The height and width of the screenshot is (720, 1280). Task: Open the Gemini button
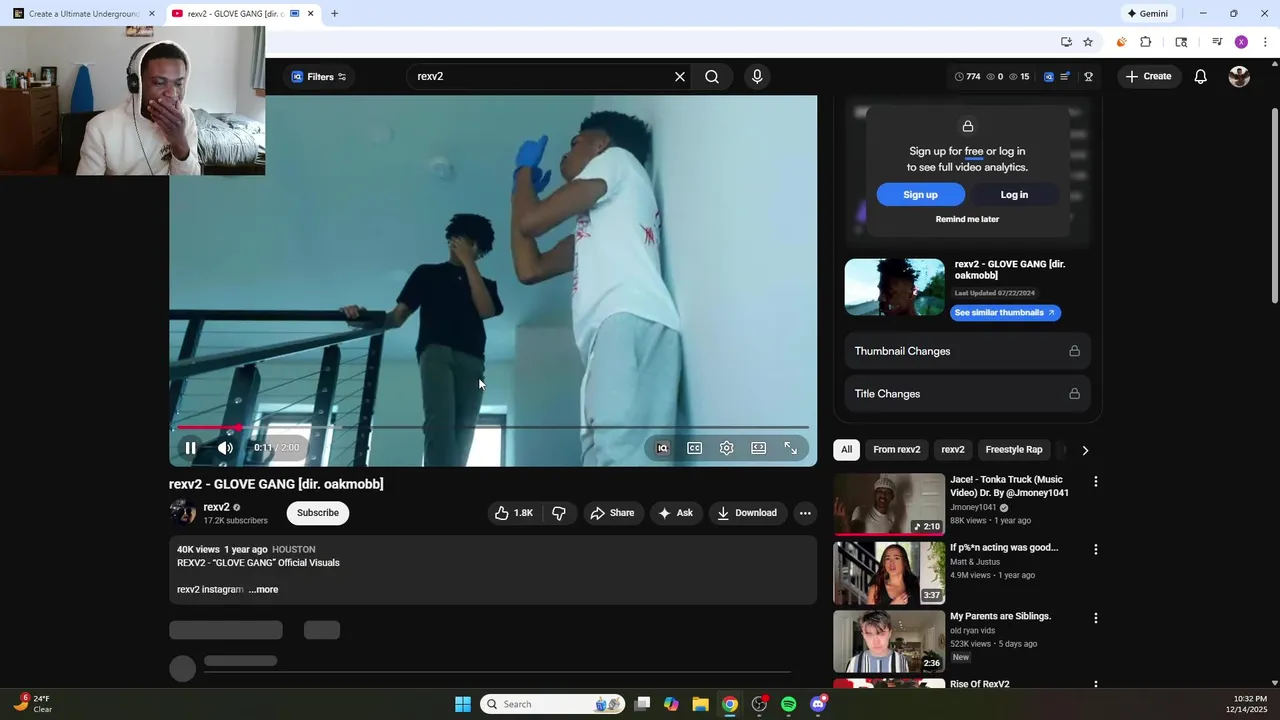click(x=1147, y=14)
